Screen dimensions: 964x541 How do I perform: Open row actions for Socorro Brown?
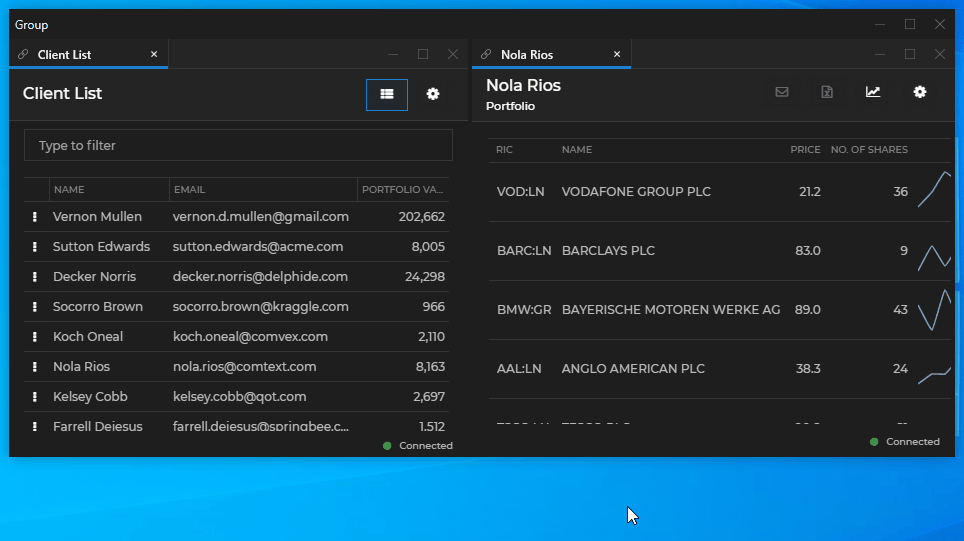click(34, 307)
